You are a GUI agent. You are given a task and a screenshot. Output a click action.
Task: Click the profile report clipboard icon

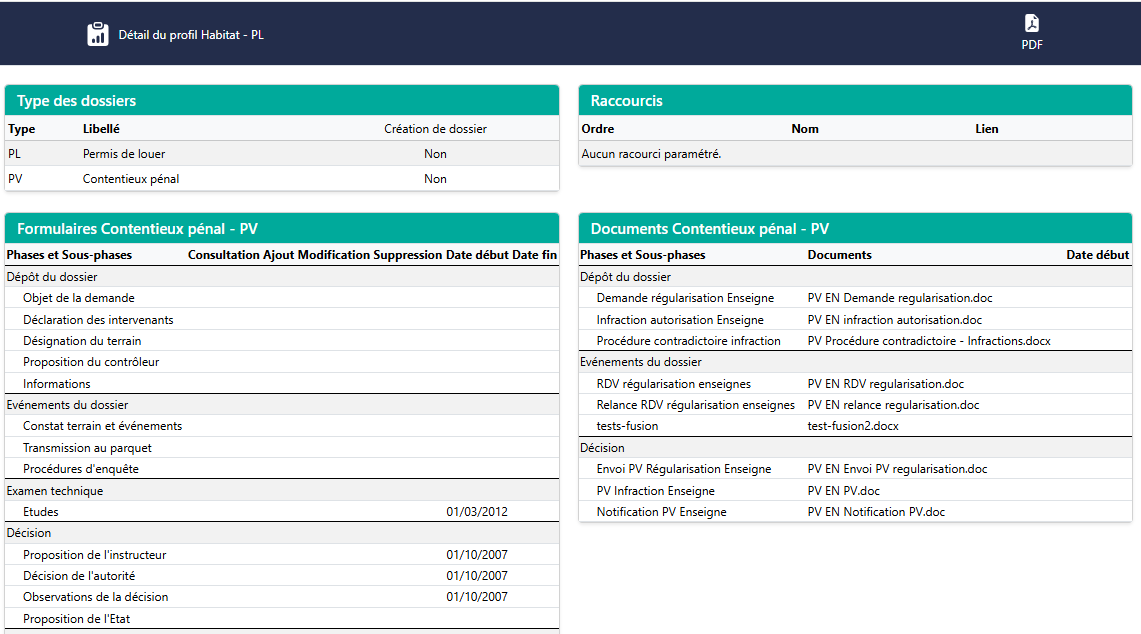tap(97, 34)
